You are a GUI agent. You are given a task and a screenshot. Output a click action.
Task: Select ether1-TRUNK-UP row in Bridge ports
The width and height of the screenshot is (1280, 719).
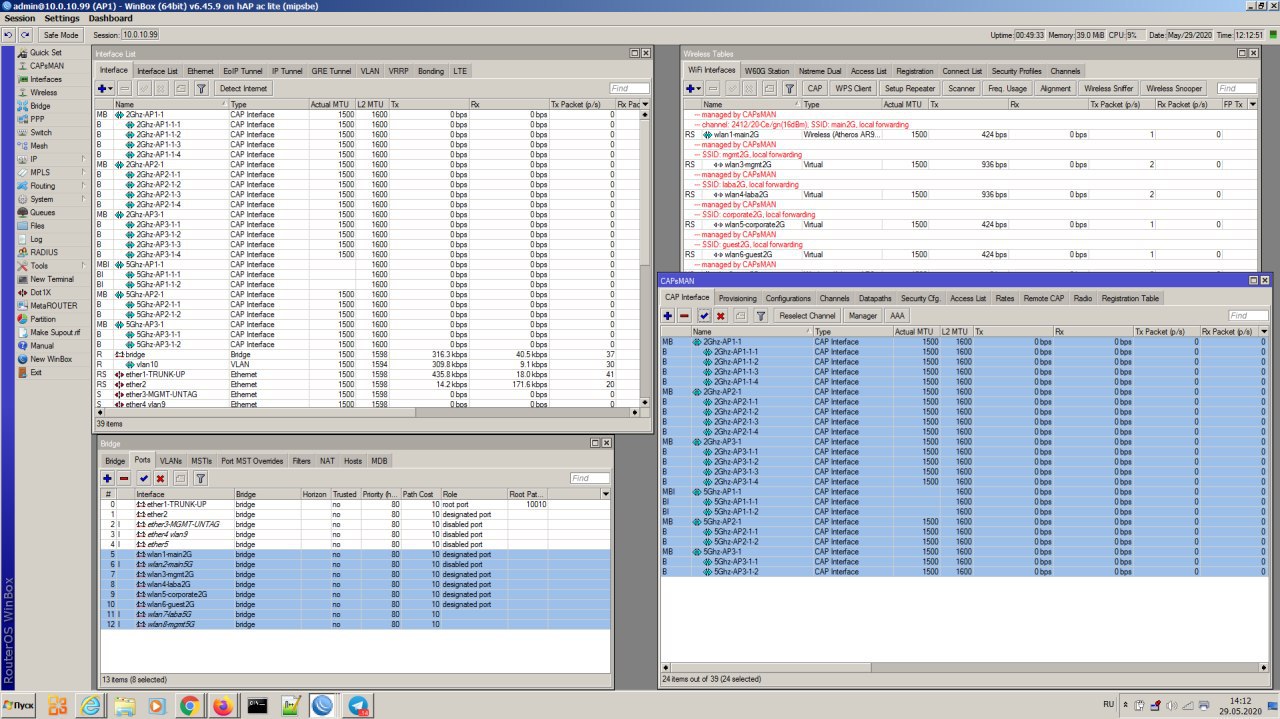[x=355, y=504]
